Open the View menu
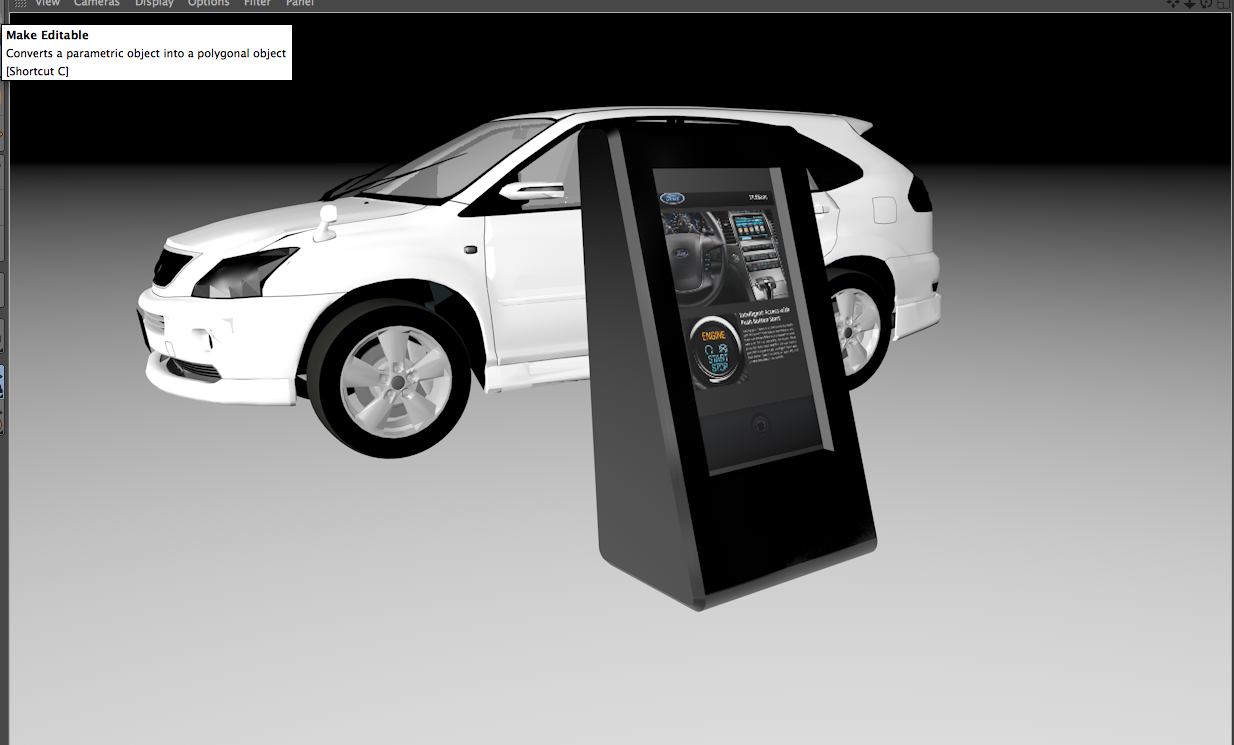The height and width of the screenshot is (745, 1234). [48, 3]
